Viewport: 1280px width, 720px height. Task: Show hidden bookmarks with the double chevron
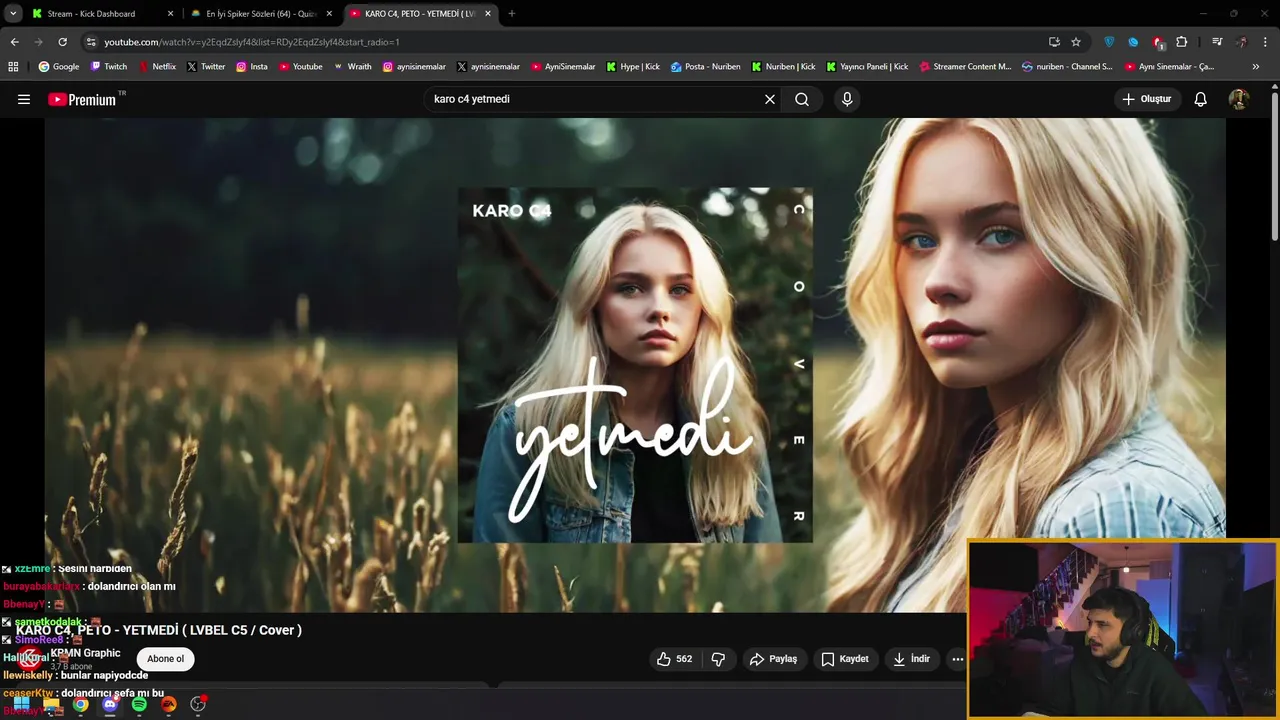coord(1256,67)
